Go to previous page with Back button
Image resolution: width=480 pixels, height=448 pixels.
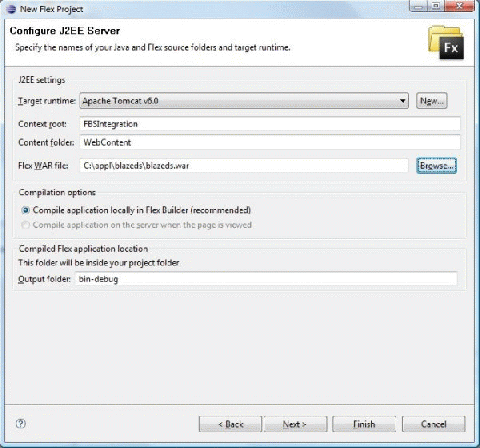point(230,424)
